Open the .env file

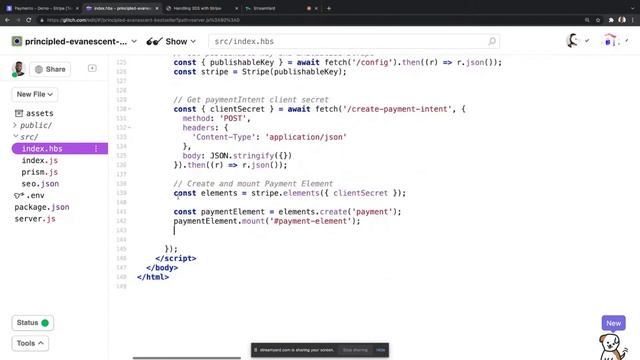[x=29, y=196]
